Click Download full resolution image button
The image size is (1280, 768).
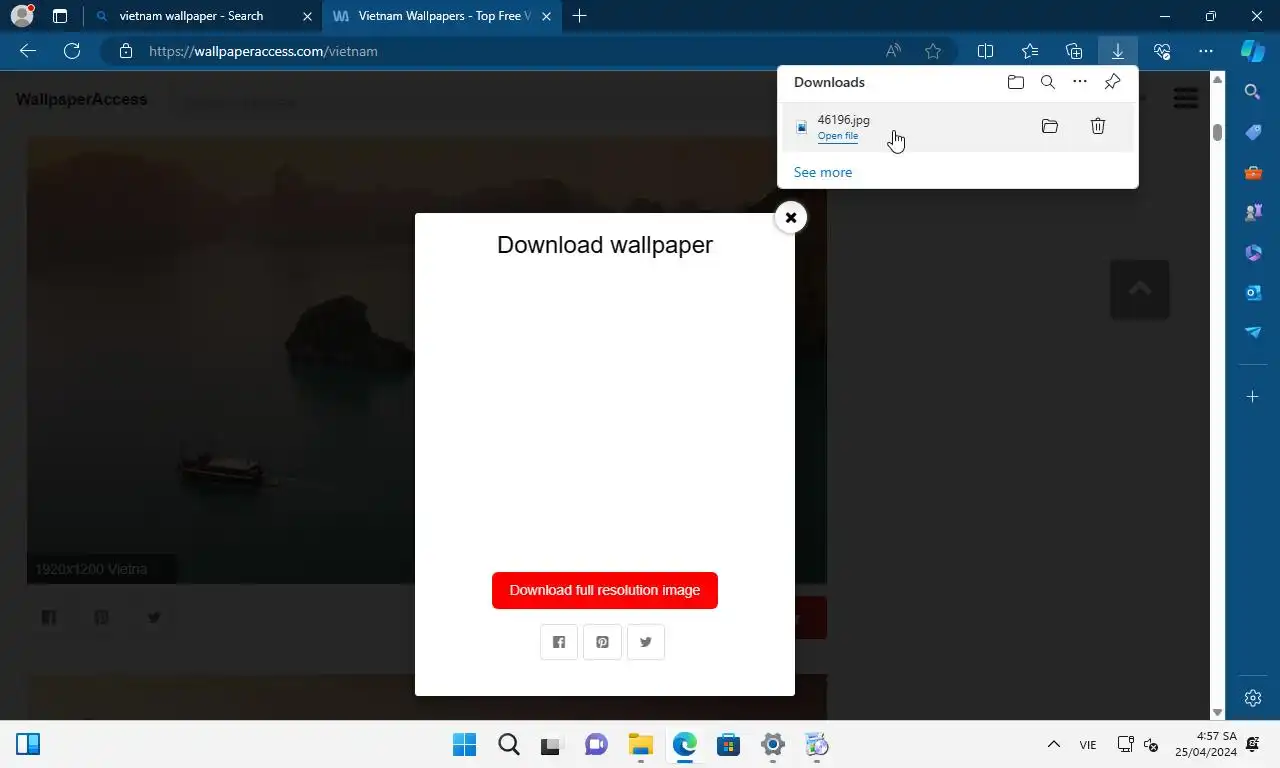[605, 590]
